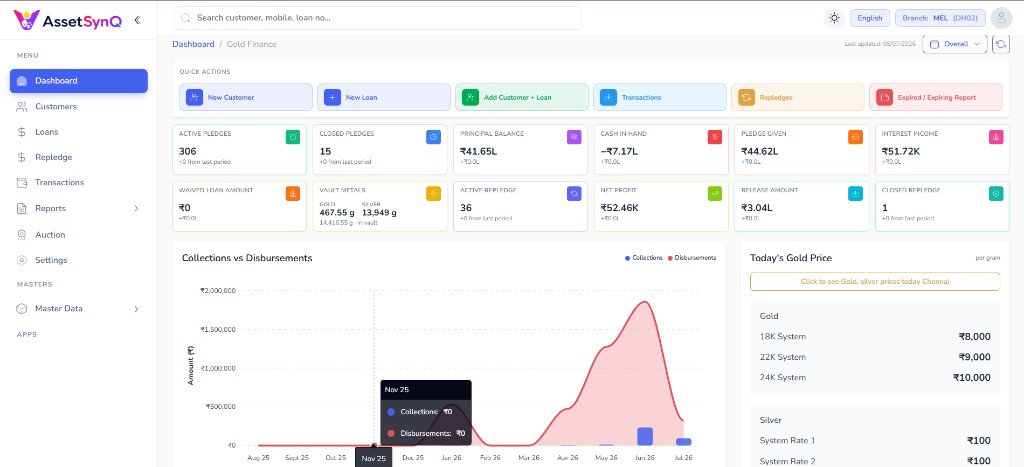
Task: Click the Silver System Rate 1 row
Action: (874, 441)
